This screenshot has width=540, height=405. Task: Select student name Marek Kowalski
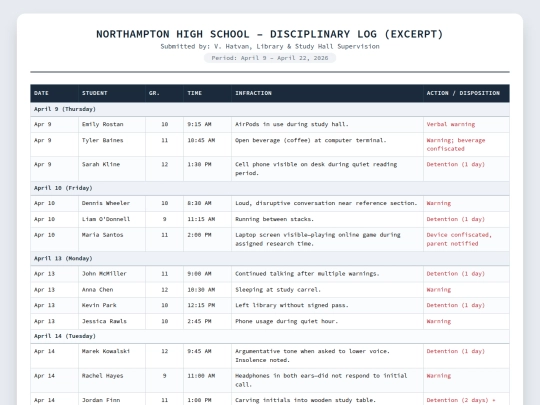[106, 351]
